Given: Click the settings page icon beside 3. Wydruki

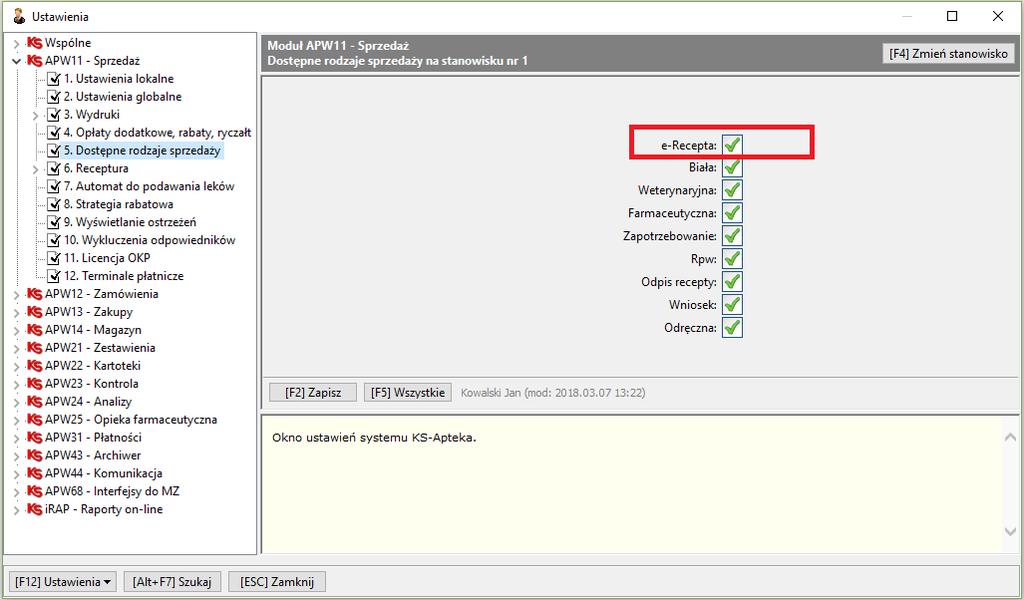Looking at the screenshot, I should [54, 115].
